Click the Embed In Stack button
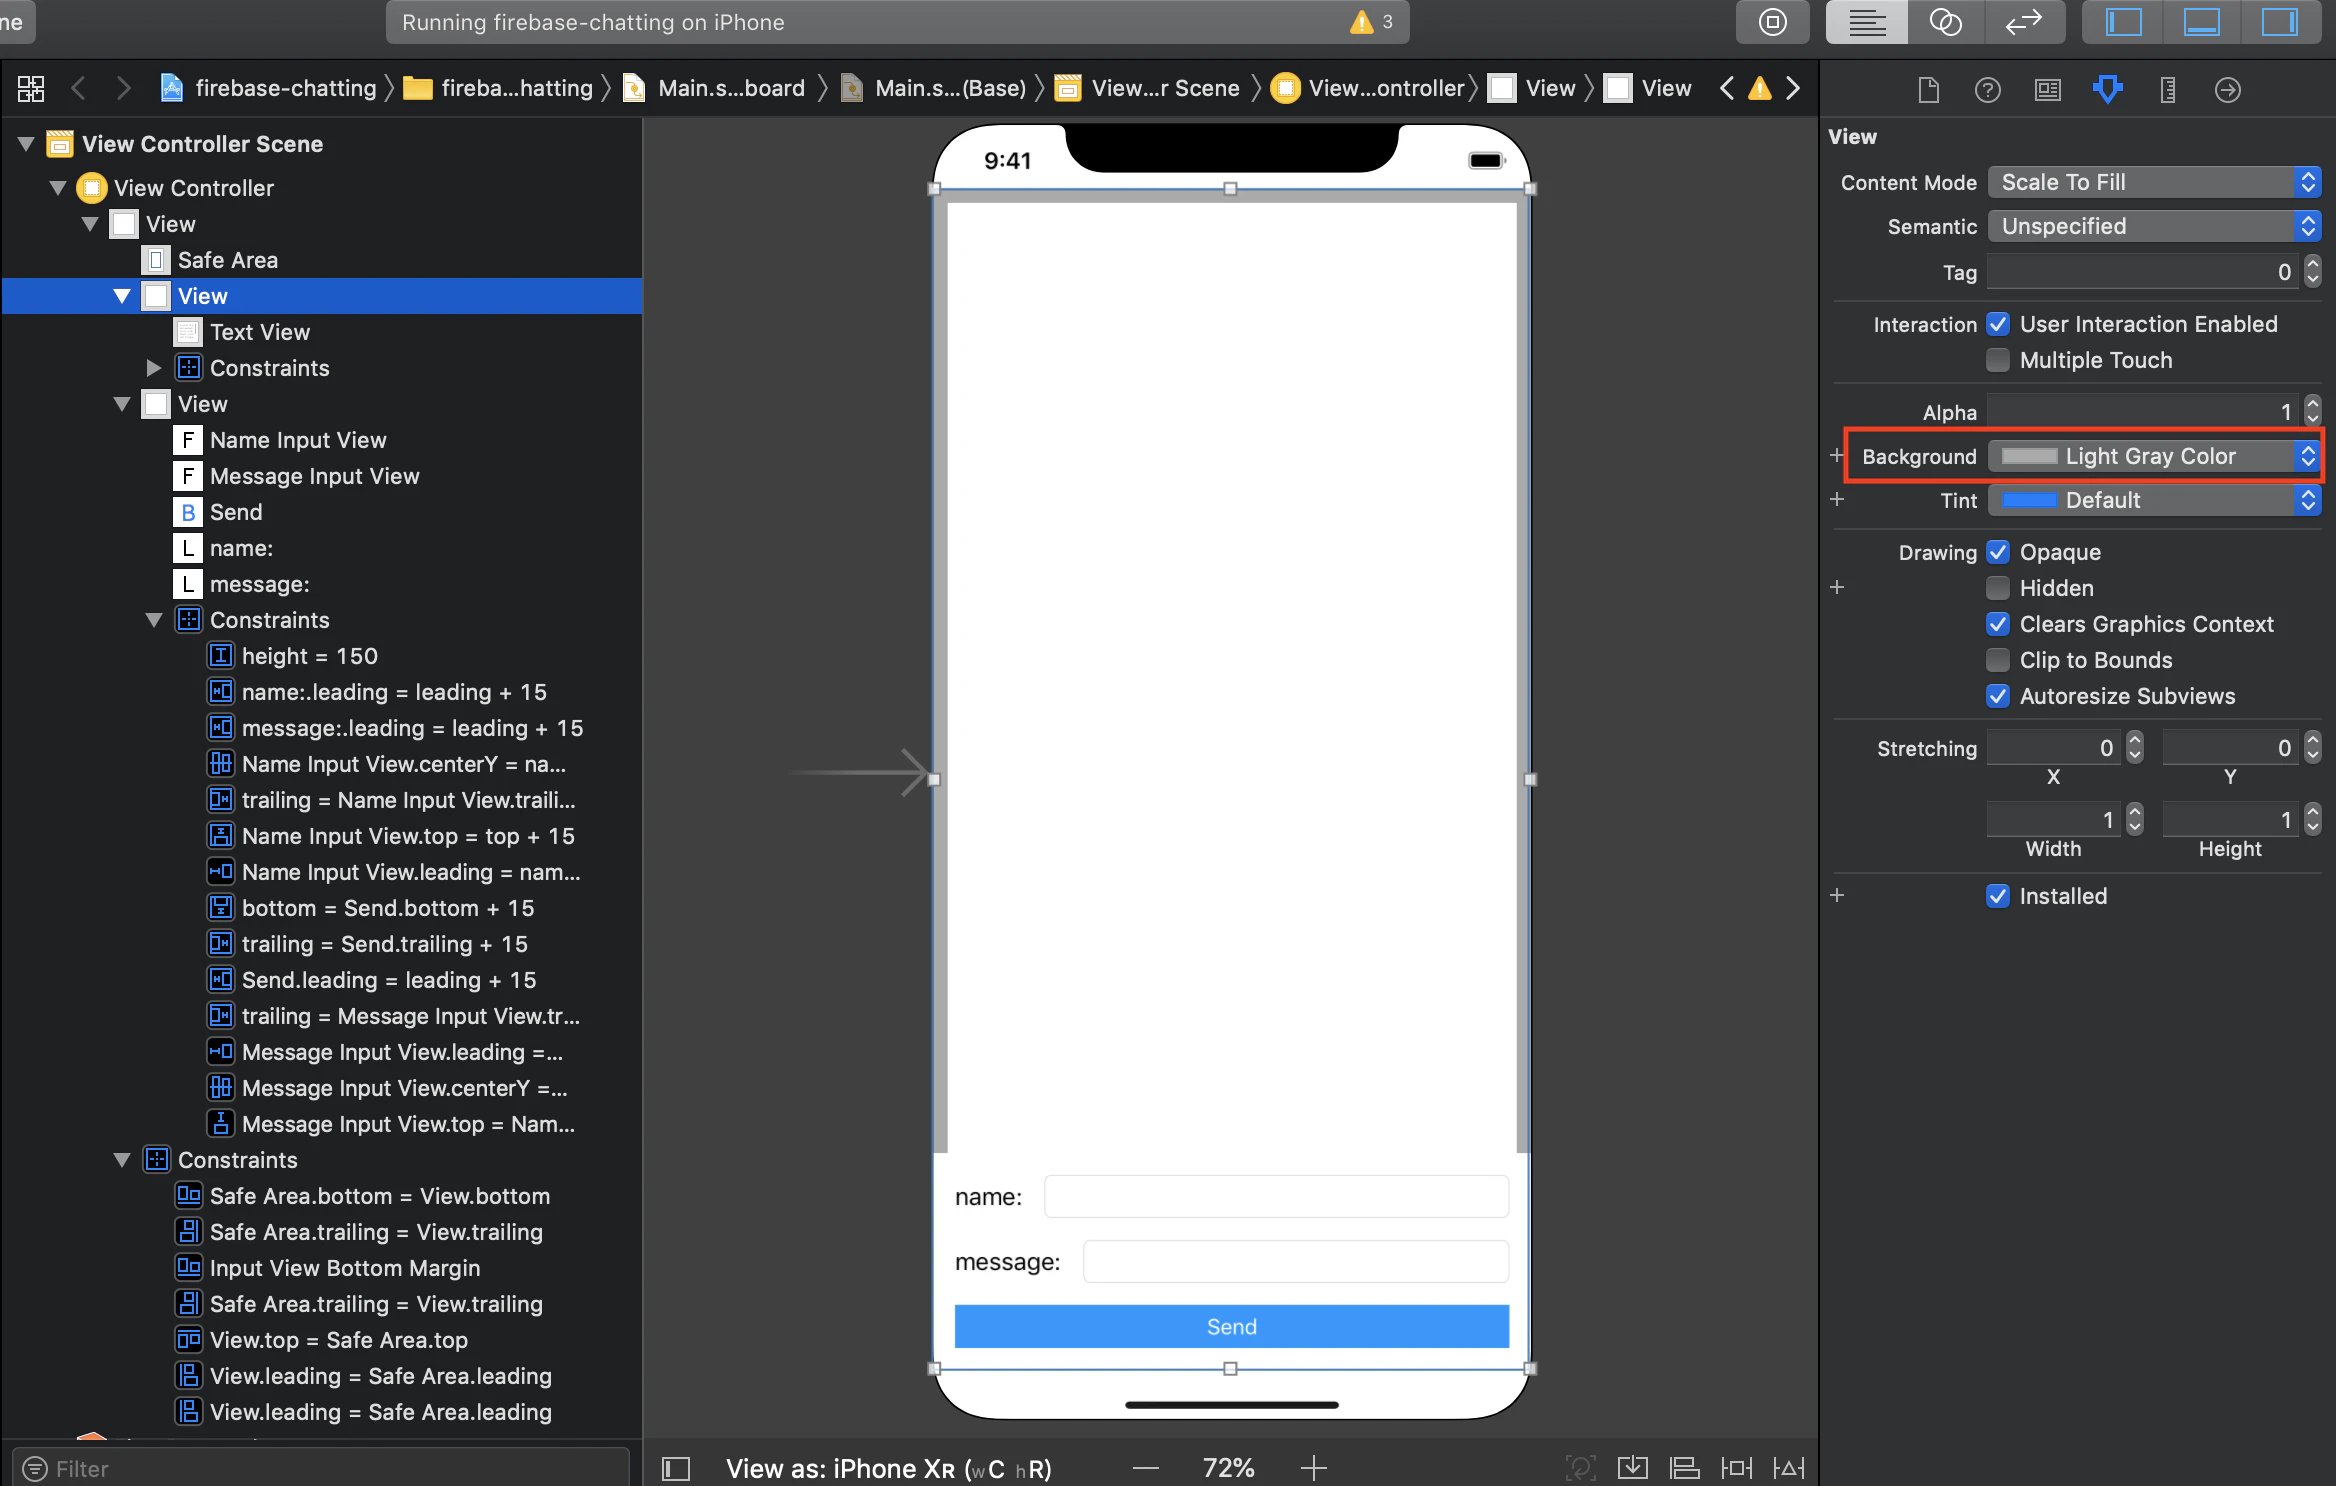Image resolution: width=2336 pixels, height=1486 pixels. pyautogui.click(x=1633, y=1468)
